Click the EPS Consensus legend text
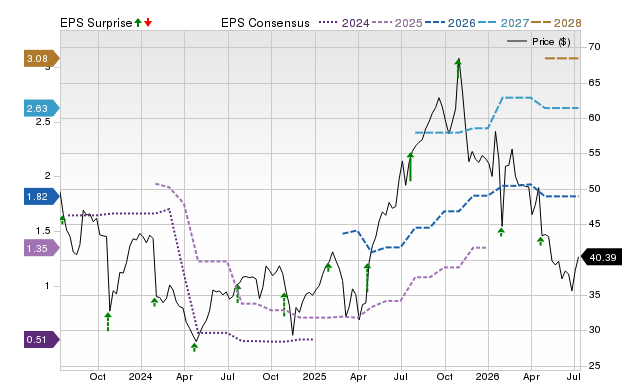Viewport: 640px width, 382px height. [265, 23]
